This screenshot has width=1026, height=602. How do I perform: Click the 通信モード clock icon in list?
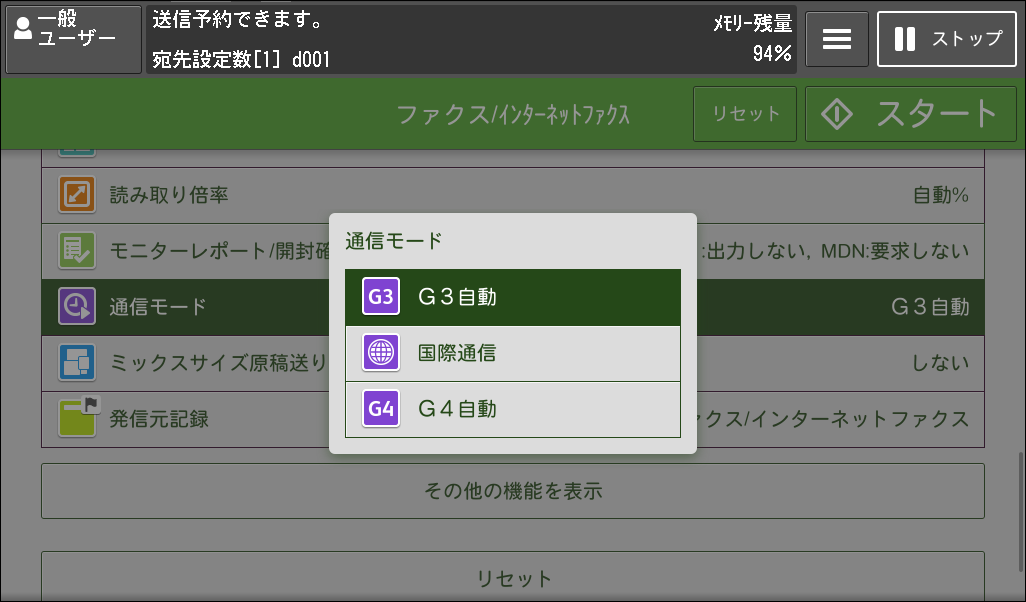(x=77, y=306)
